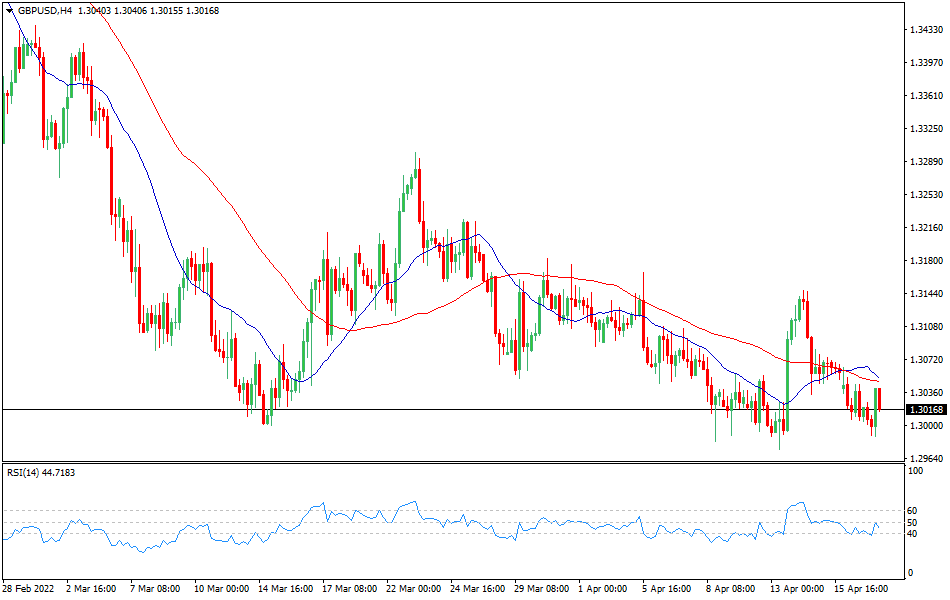Image resolution: width=950 pixels, height=600 pixels.
Task: Click the 1.31440 price axis label
Action: (925, 294)
